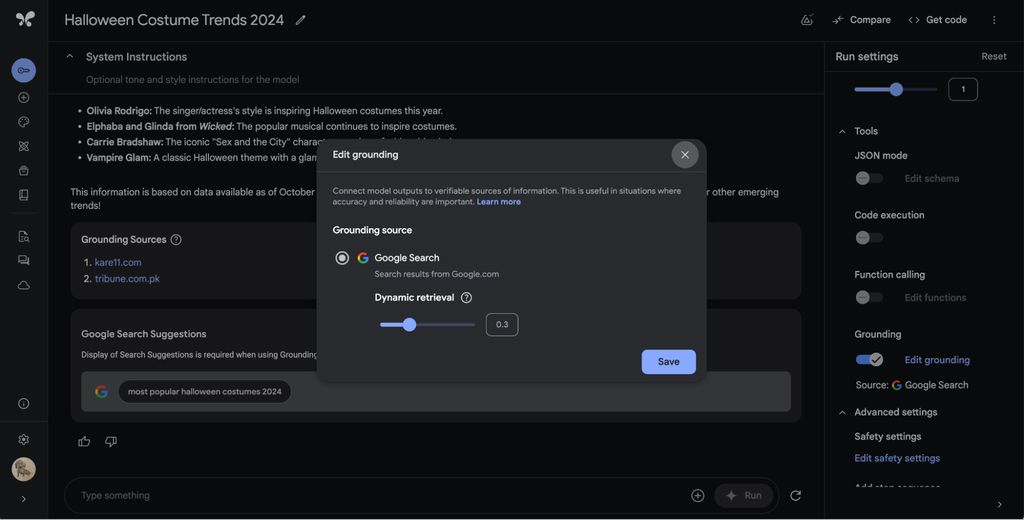Disable the Grounding toggle

click(869, 360)
